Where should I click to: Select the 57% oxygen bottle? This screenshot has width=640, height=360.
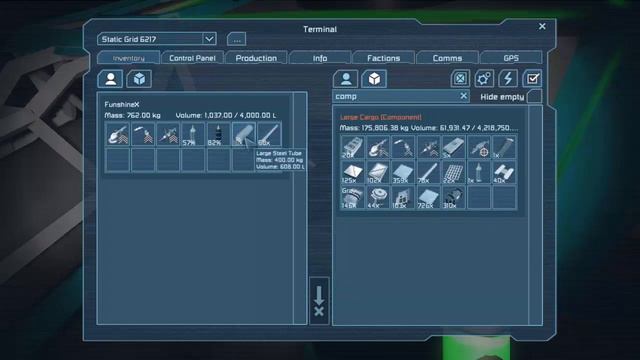coord(193,134)
